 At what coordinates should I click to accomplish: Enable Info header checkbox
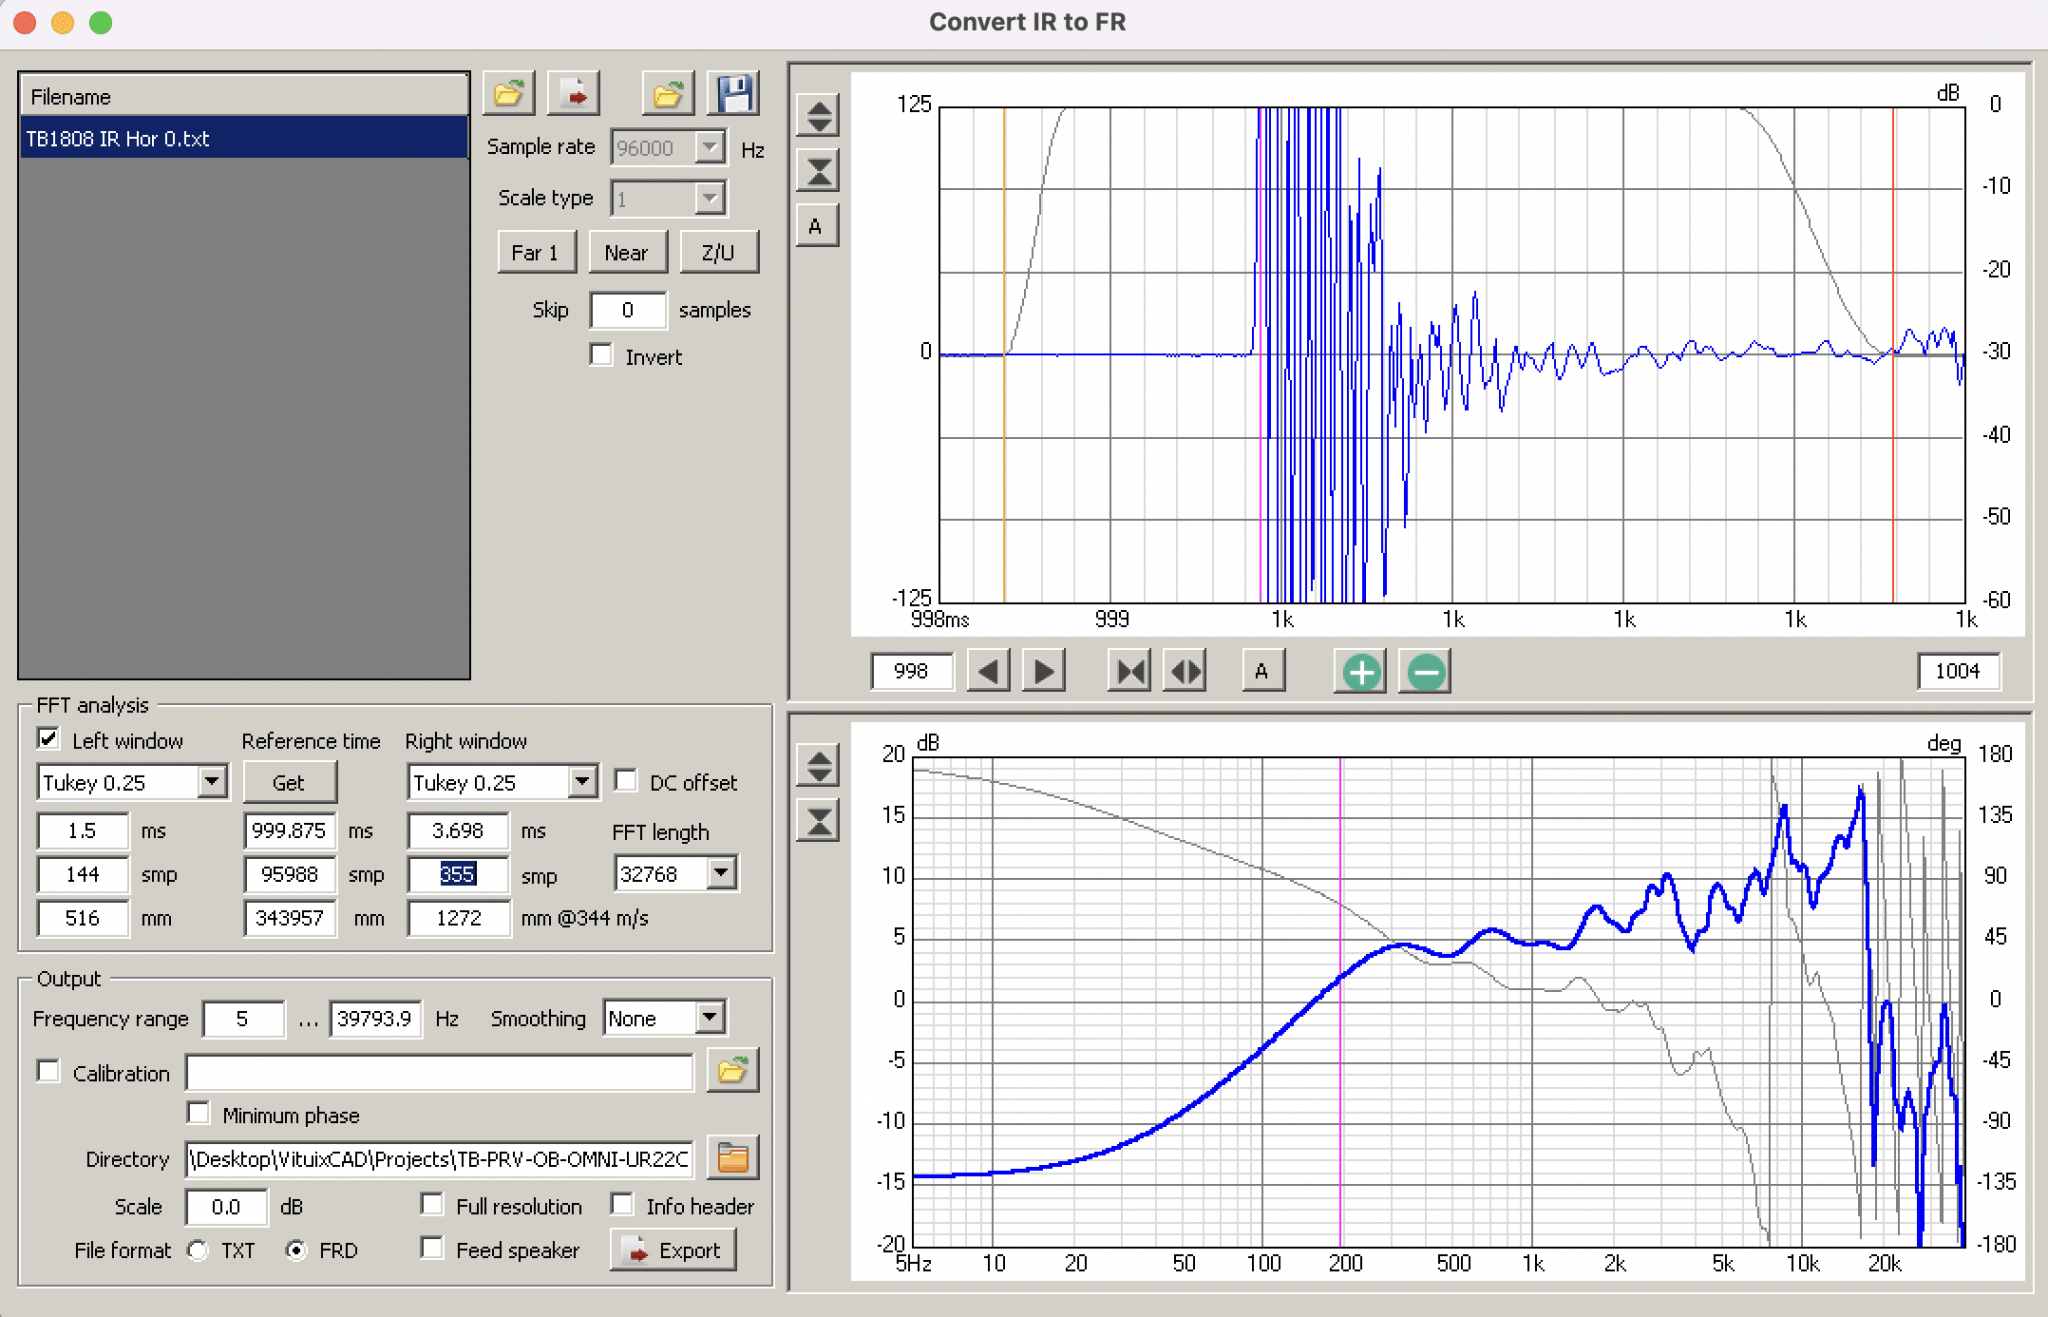point(622,1205)
